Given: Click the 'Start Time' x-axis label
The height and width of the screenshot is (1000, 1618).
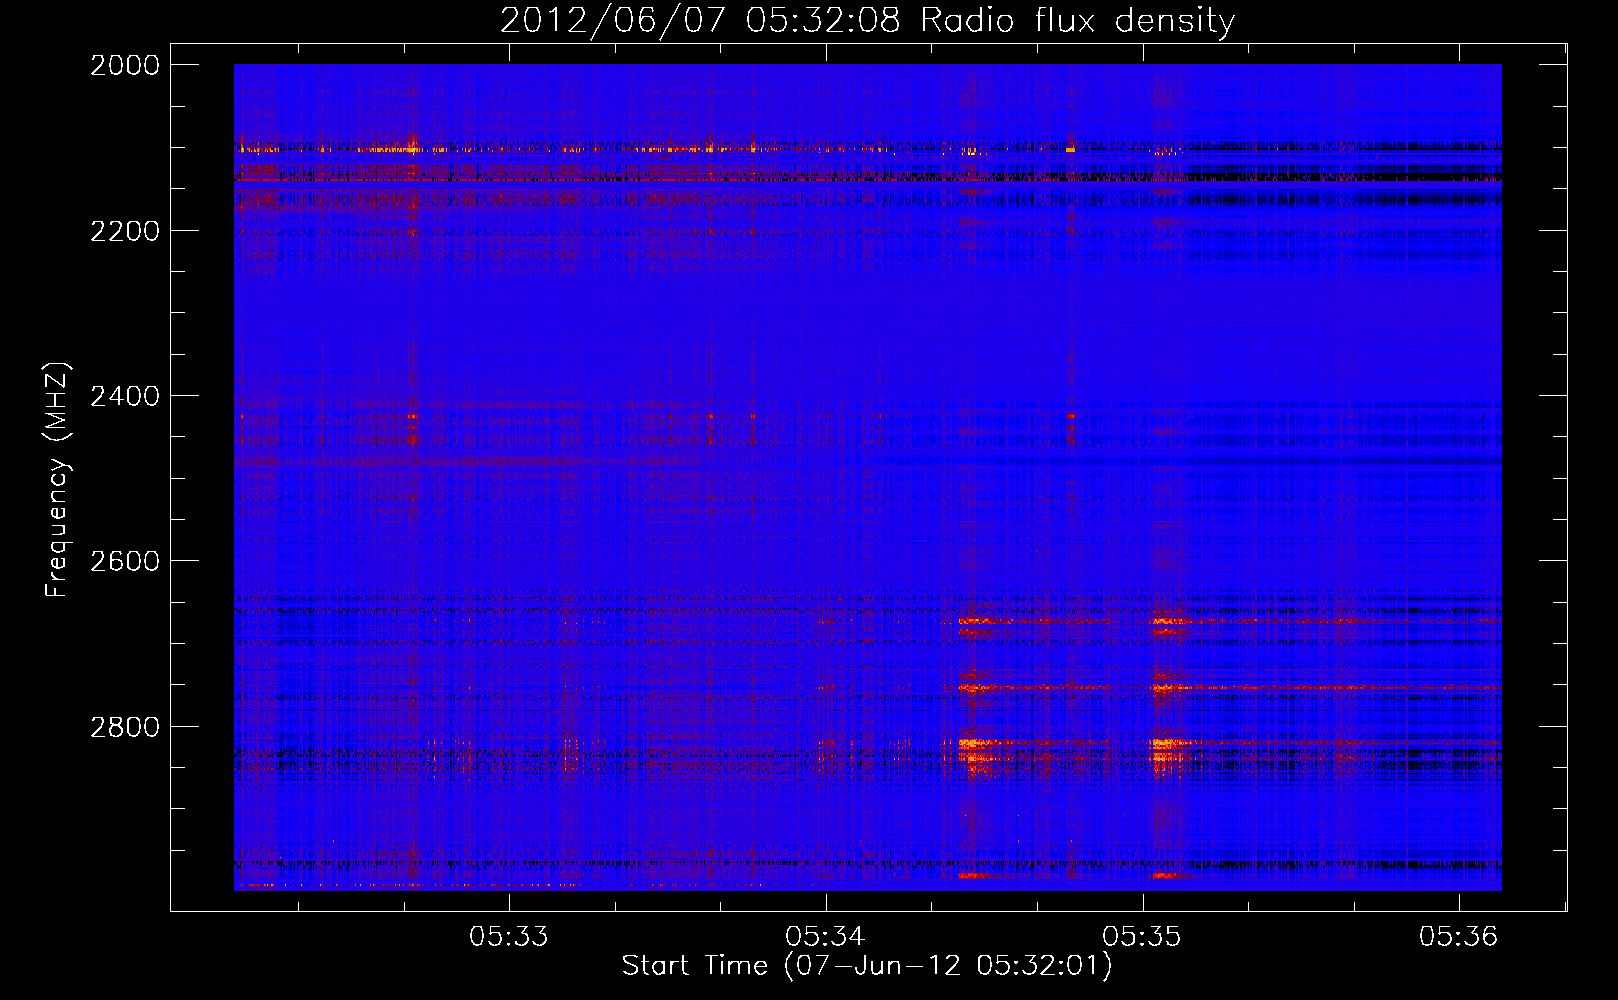Looking at the screenshot, I should [867, 966].
